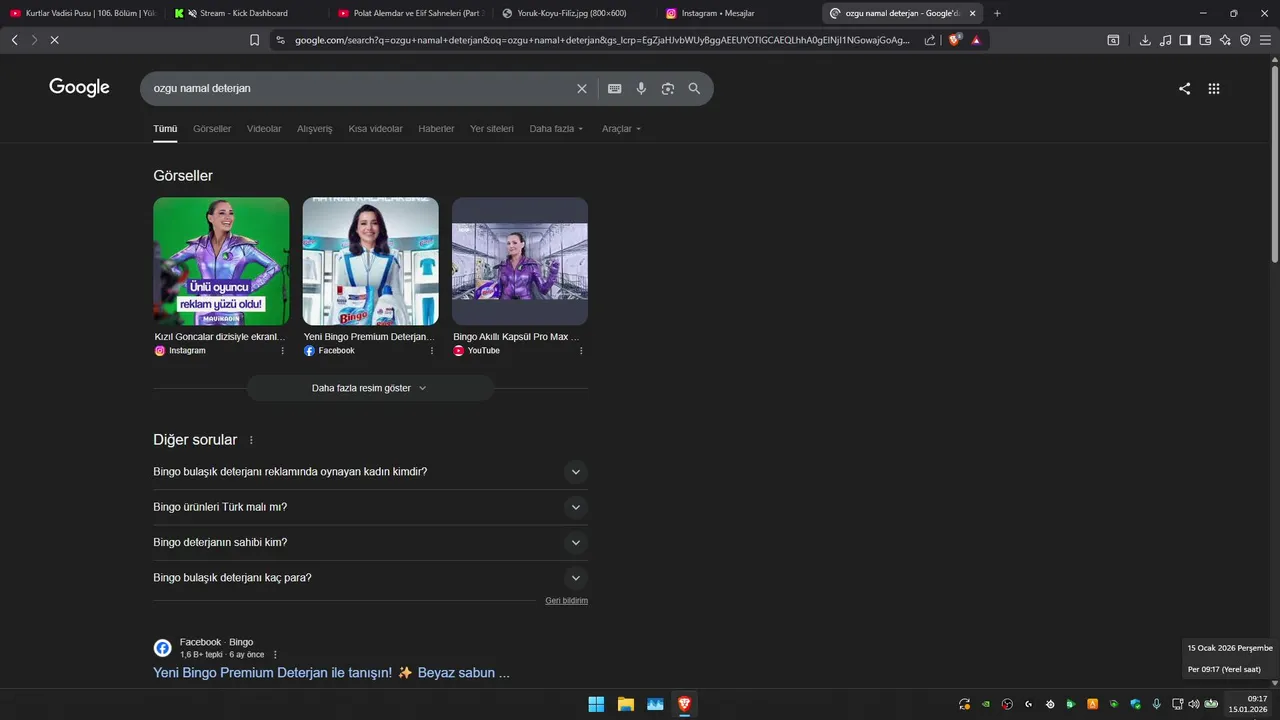Image resolution: width=1280 pixels, height=720 pixels.
Task: Open the Google apps grid
Action: click(1214, 88)
